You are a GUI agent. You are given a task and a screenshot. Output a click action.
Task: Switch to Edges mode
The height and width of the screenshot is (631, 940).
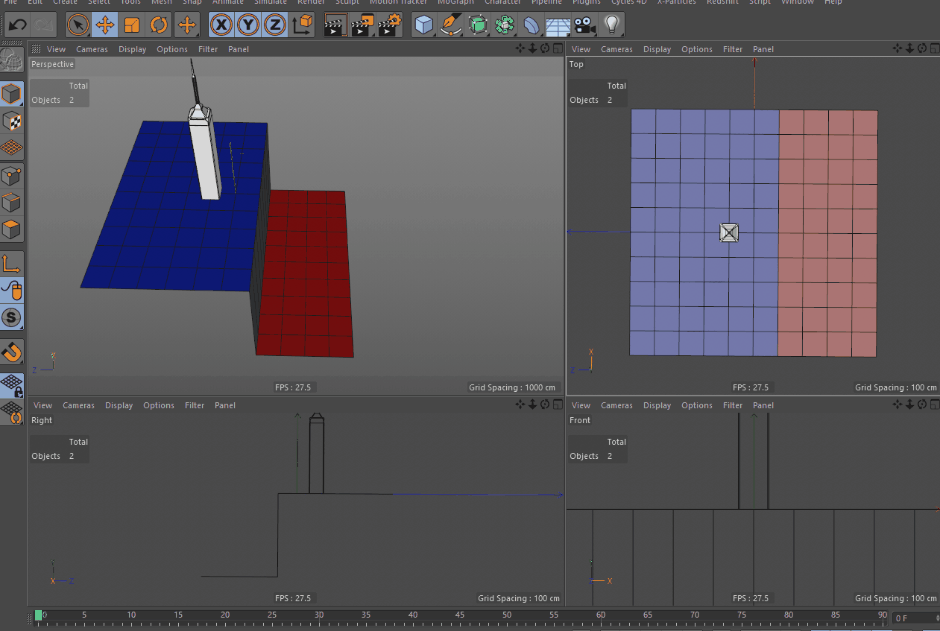(11, 203)
